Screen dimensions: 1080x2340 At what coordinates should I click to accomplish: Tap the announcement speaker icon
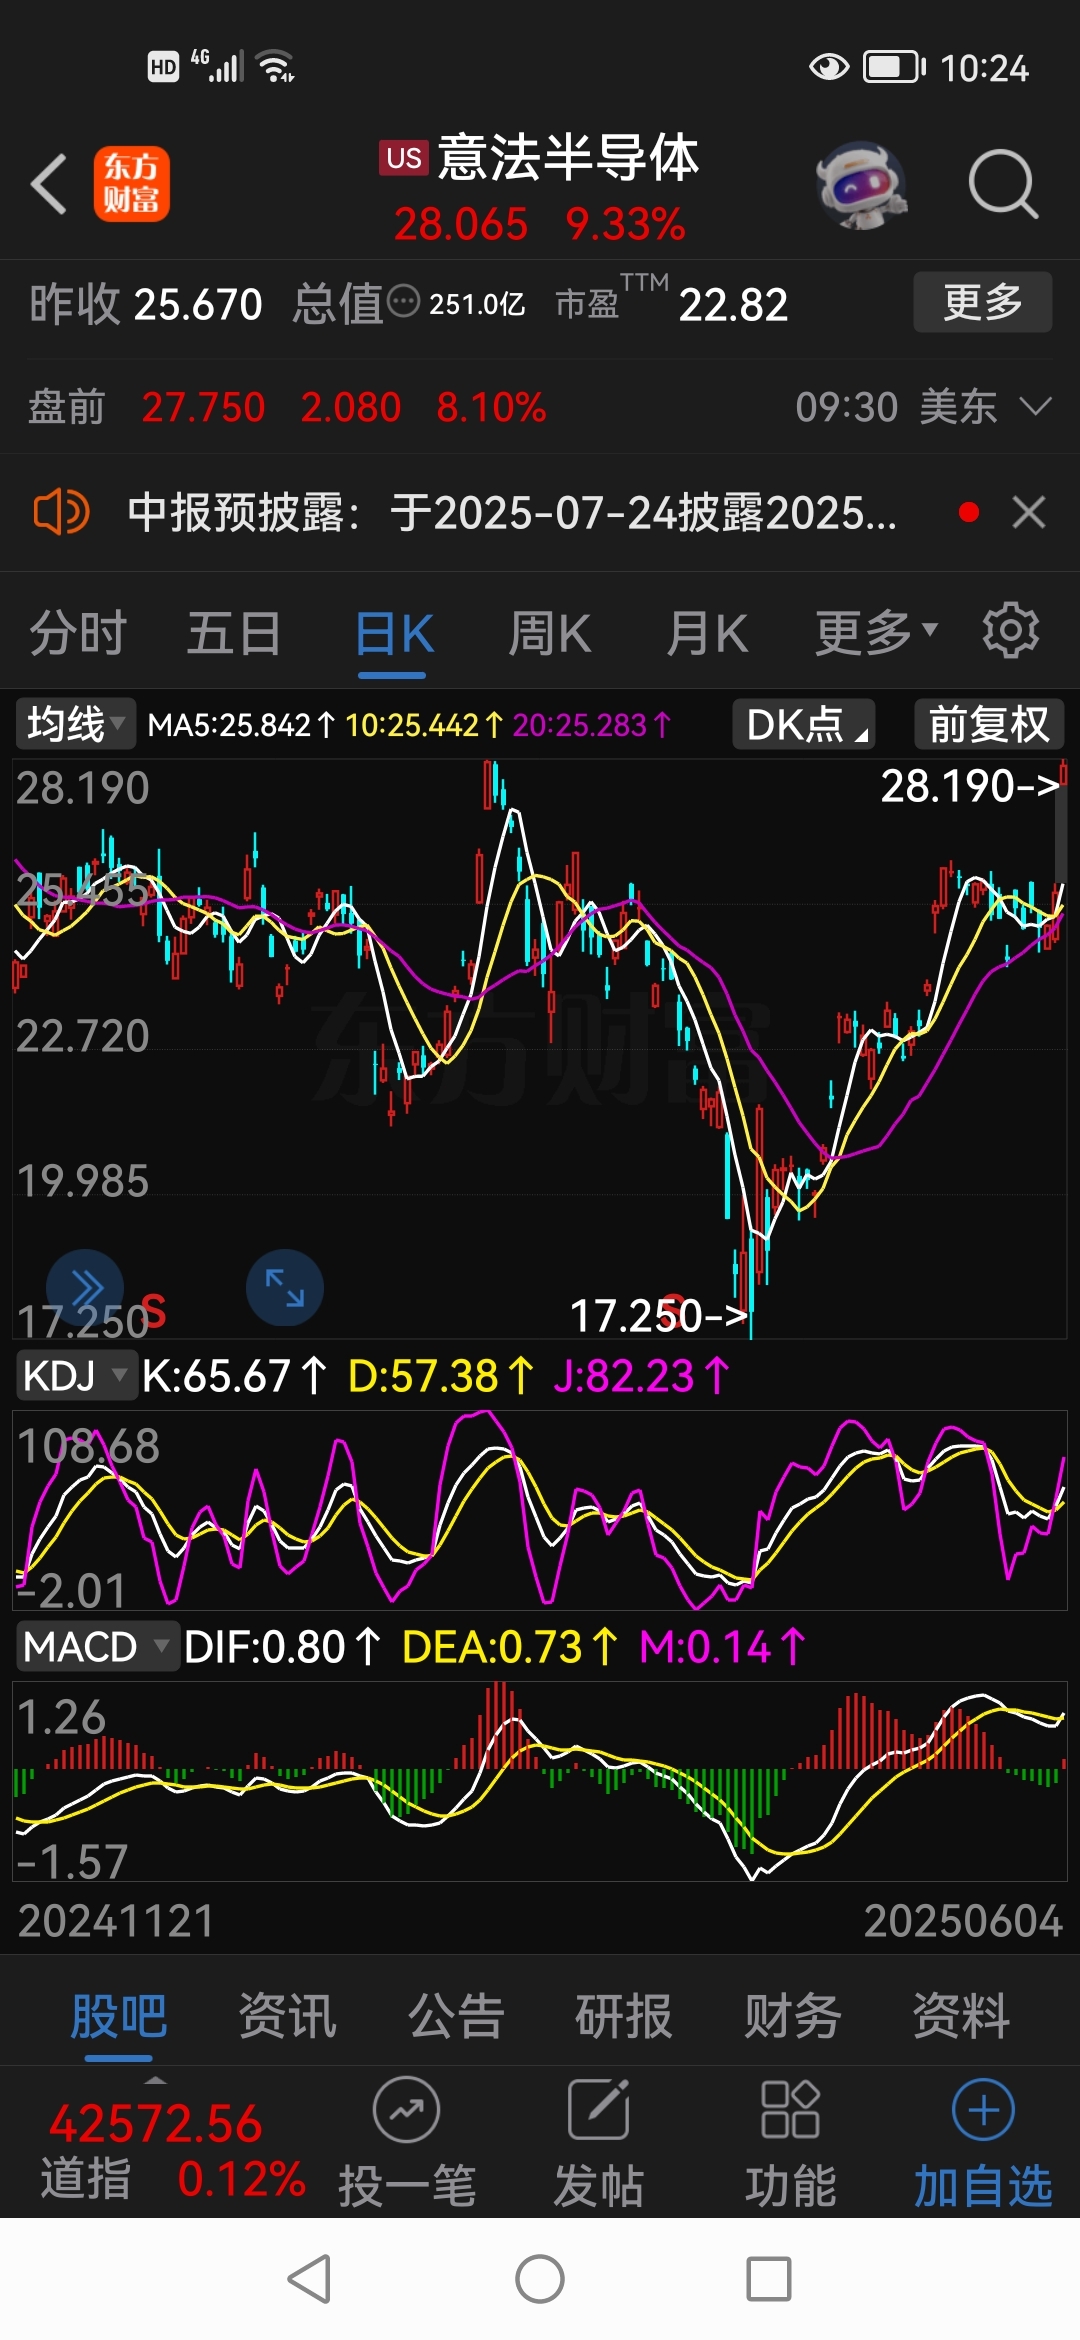[x=61, y=512]
